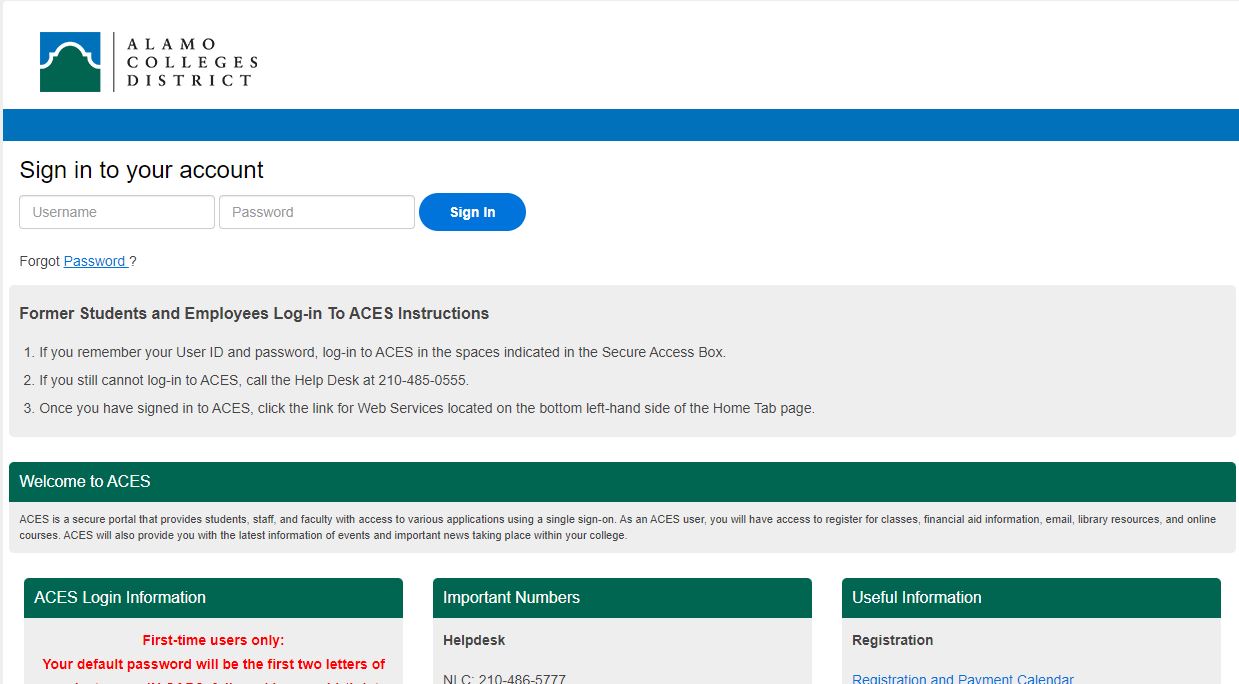Select instruction step three about Web Services
1239x684 pixels.
[x=426, y=408]
